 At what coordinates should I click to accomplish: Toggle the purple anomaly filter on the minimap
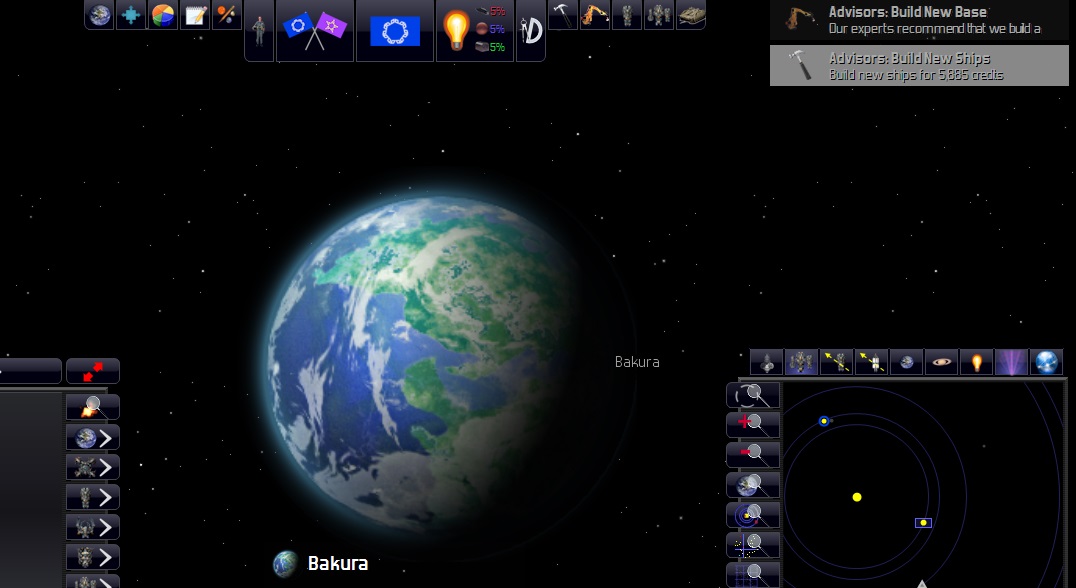(x=1012, y=361)
